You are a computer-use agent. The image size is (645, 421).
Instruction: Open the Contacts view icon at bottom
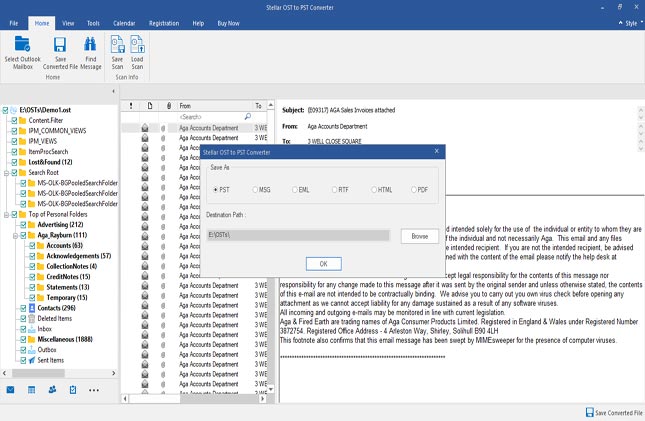click(x=52, y=389)
